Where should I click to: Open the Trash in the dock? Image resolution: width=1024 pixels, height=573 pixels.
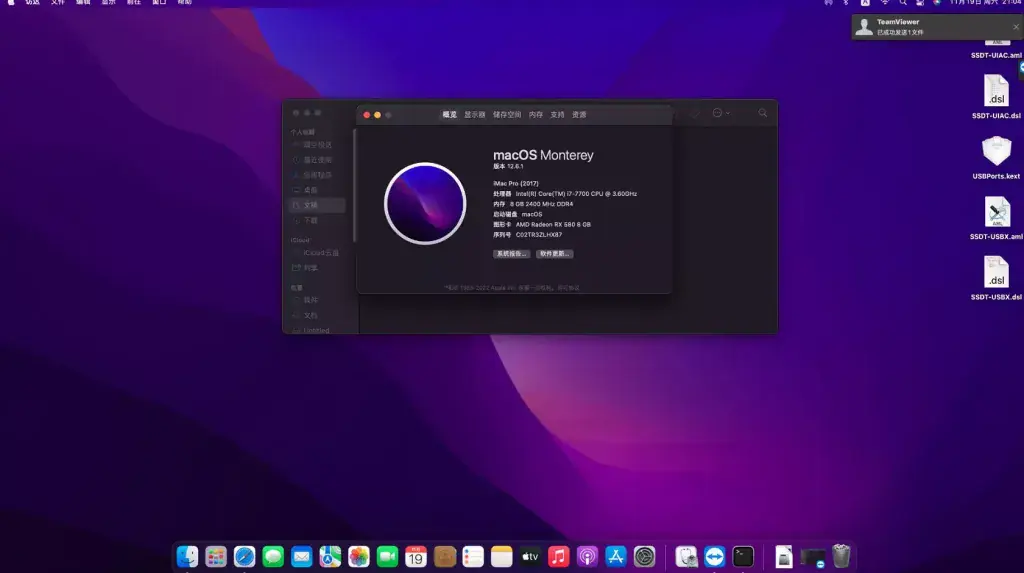(x=841, y=557)
